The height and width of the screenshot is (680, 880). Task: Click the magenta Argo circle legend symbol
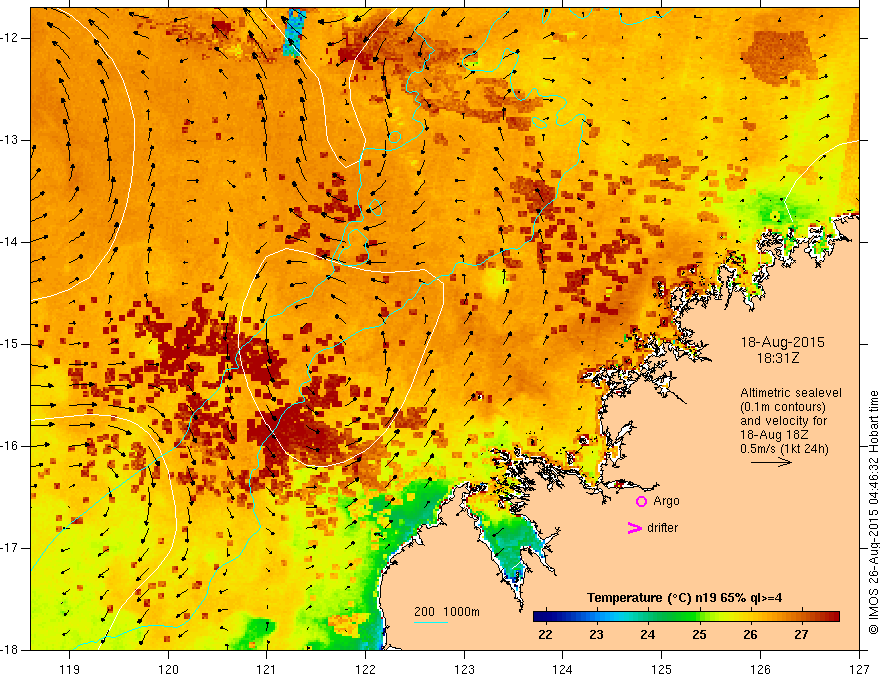point(641,501)
